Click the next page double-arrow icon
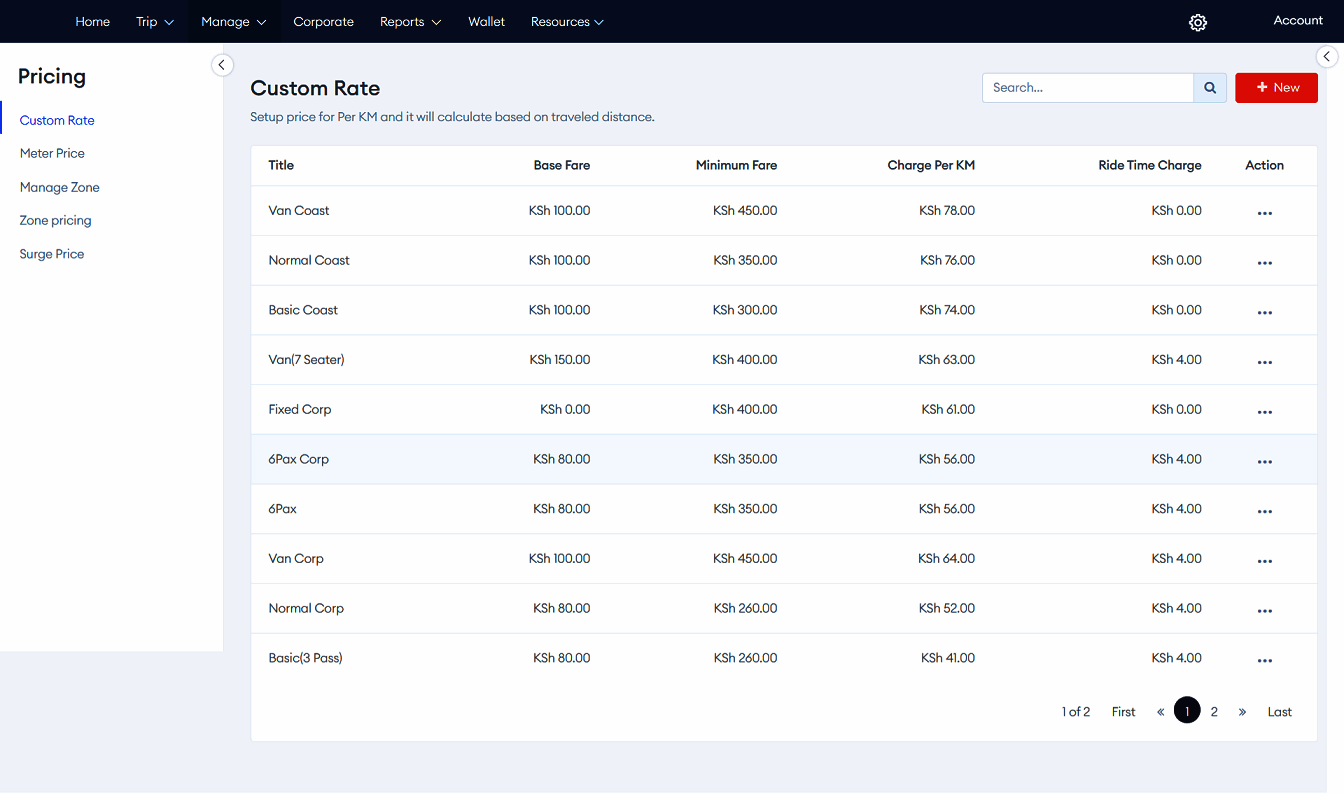1344x794 pixels. (1242, 712)
